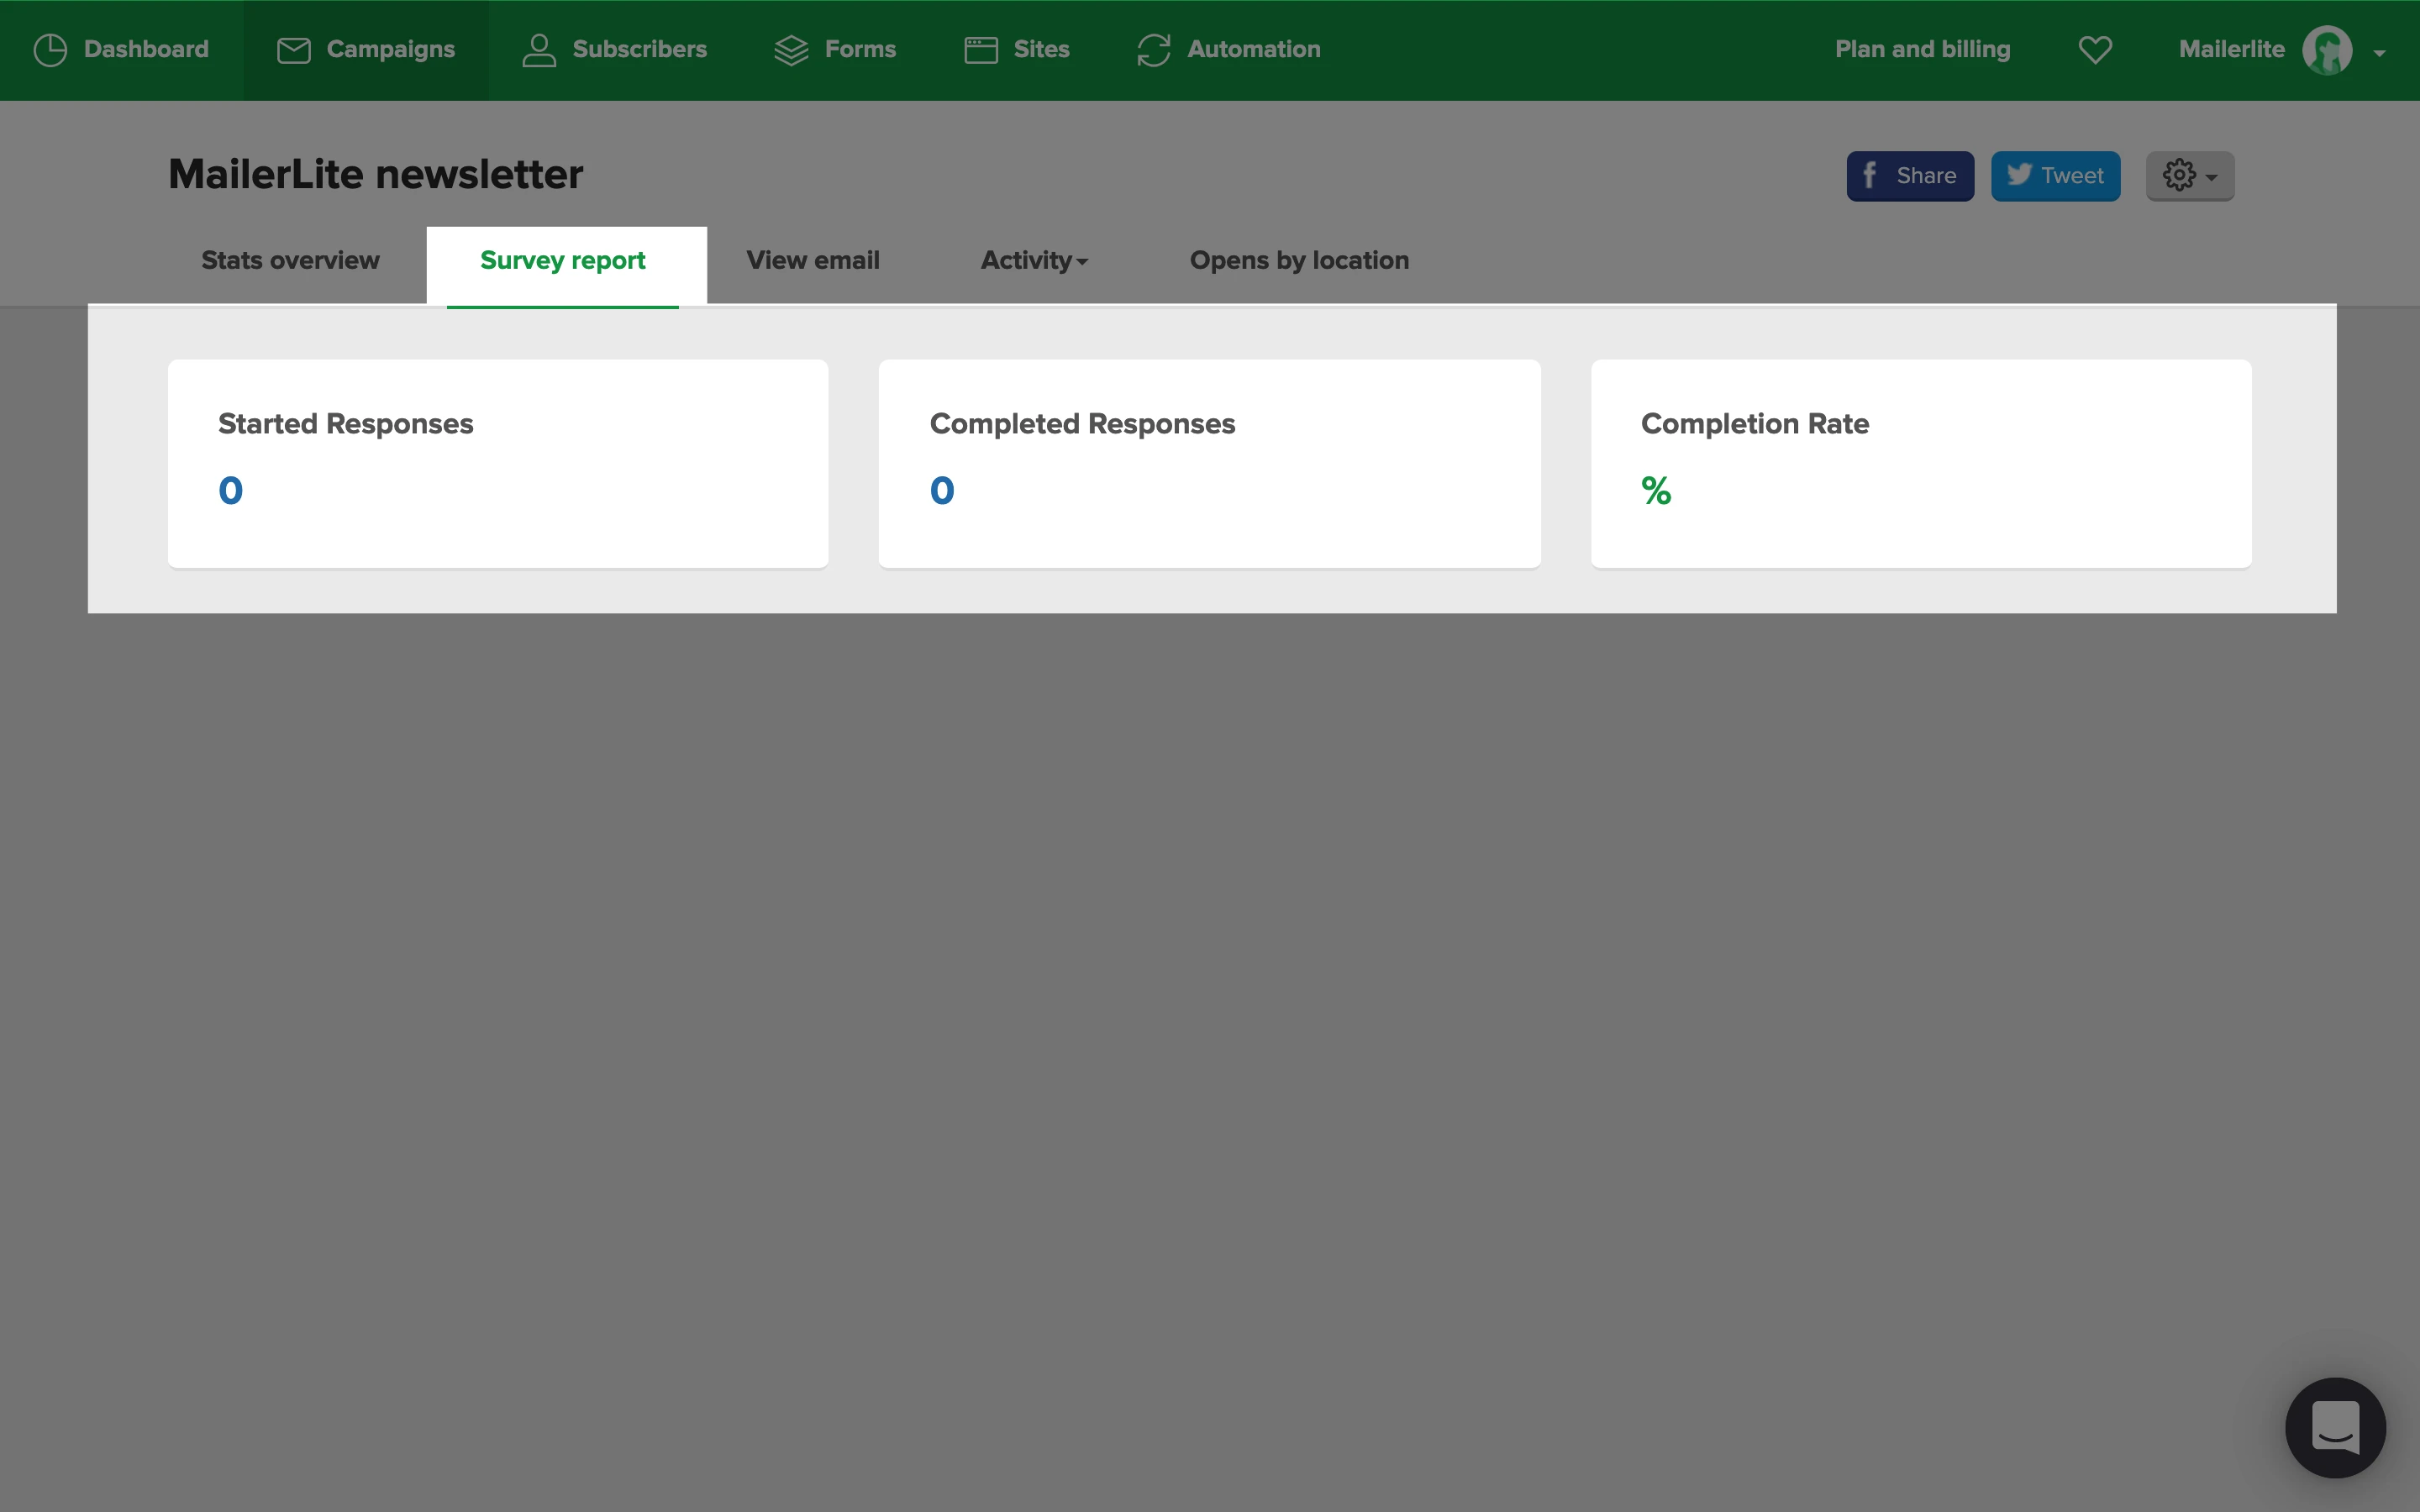Click the heart icon in top bar
This screenshot has height=1512, width=2420.
pos(2095,50)
